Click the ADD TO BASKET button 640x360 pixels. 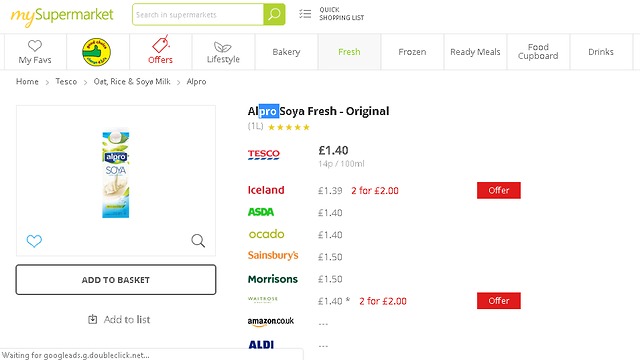click(116, 280)
